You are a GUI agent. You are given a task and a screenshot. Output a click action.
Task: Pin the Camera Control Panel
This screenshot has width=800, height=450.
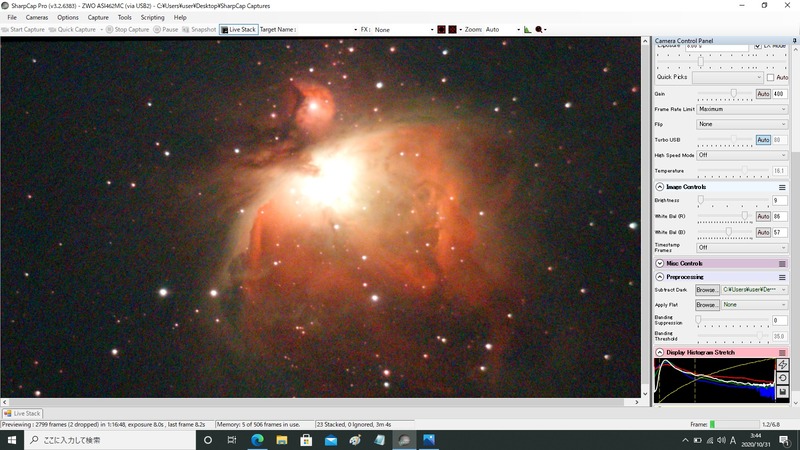pos(794,40)
